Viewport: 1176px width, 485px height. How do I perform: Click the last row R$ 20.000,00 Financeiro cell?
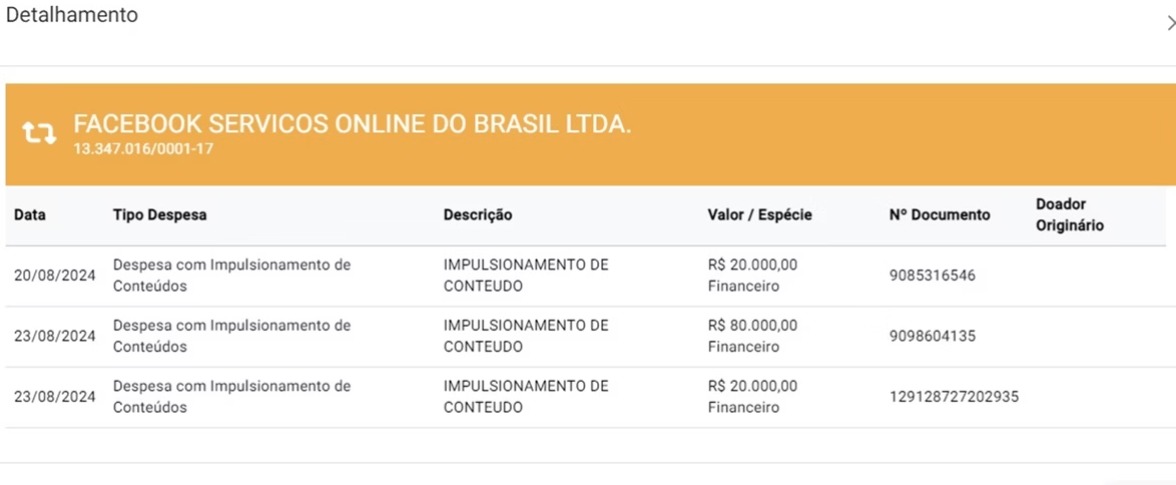(x=753, y=397)
